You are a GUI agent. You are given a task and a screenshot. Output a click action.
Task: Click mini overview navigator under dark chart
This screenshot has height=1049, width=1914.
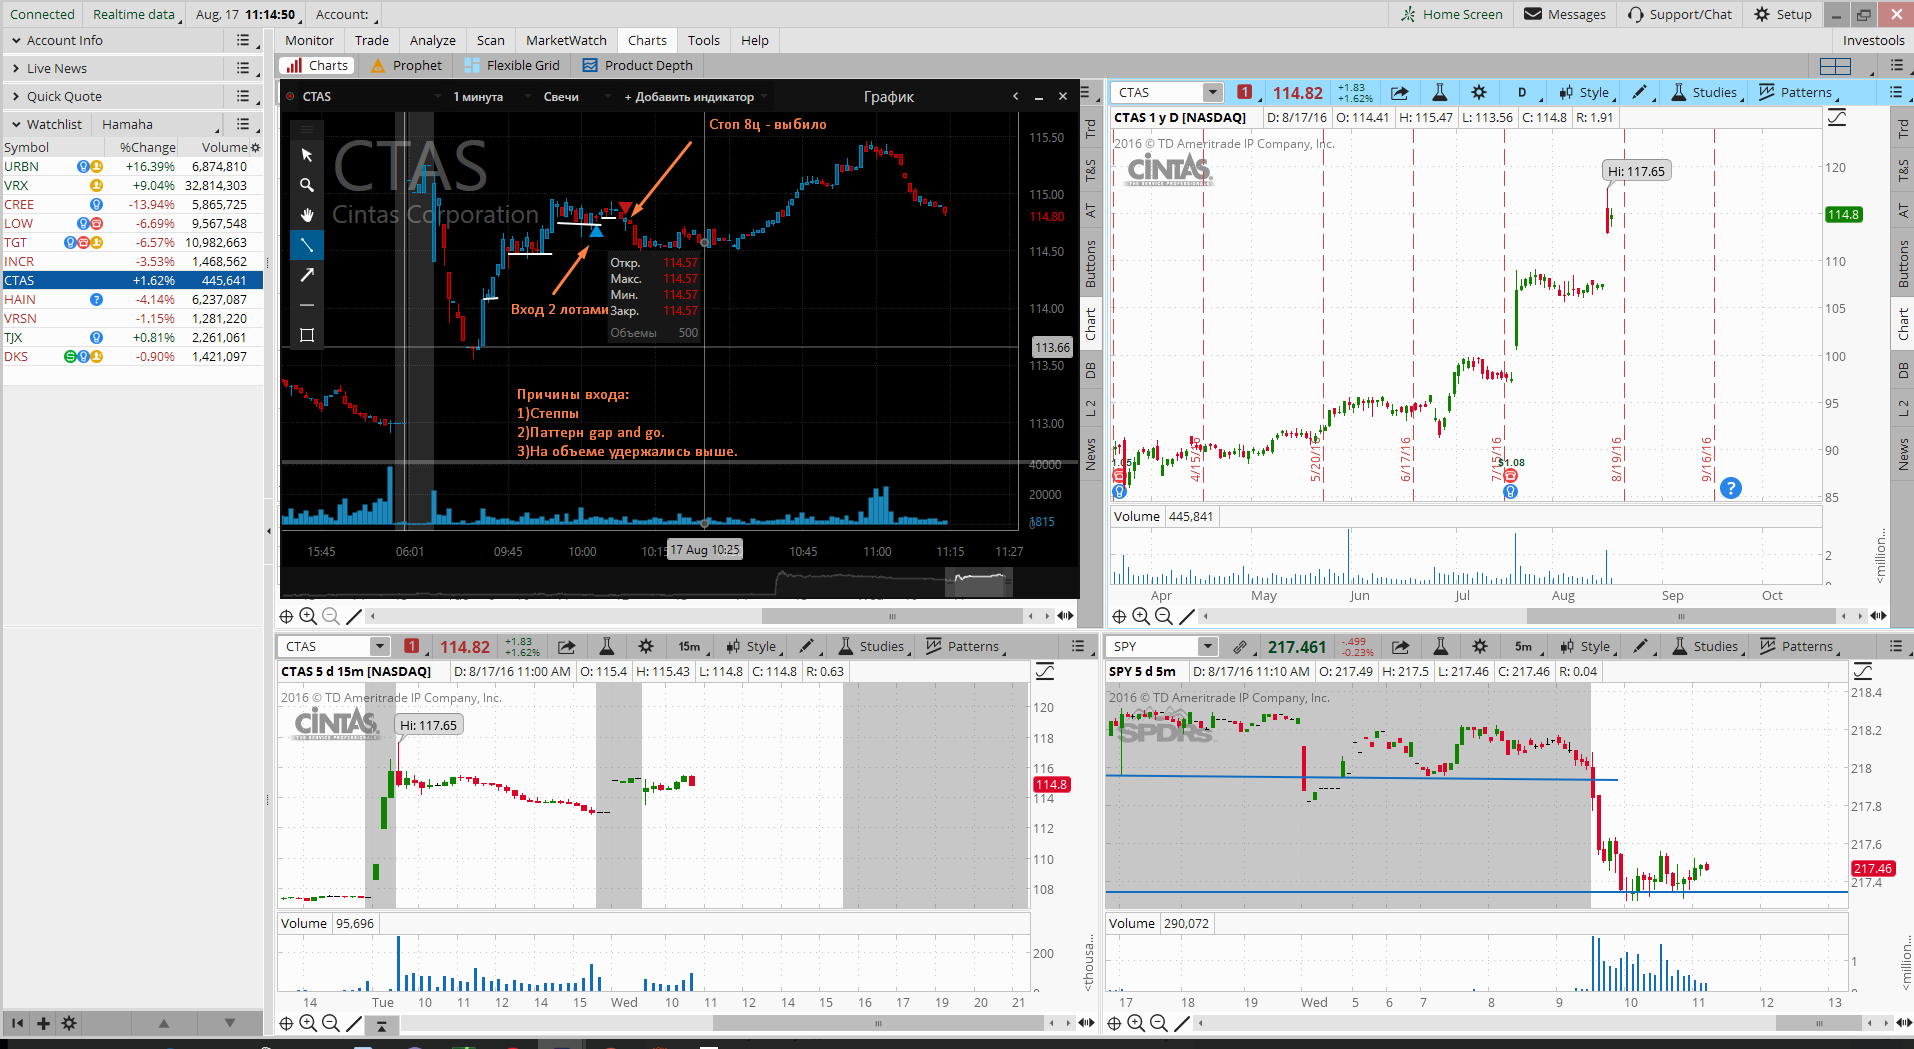tap(980, 582)
